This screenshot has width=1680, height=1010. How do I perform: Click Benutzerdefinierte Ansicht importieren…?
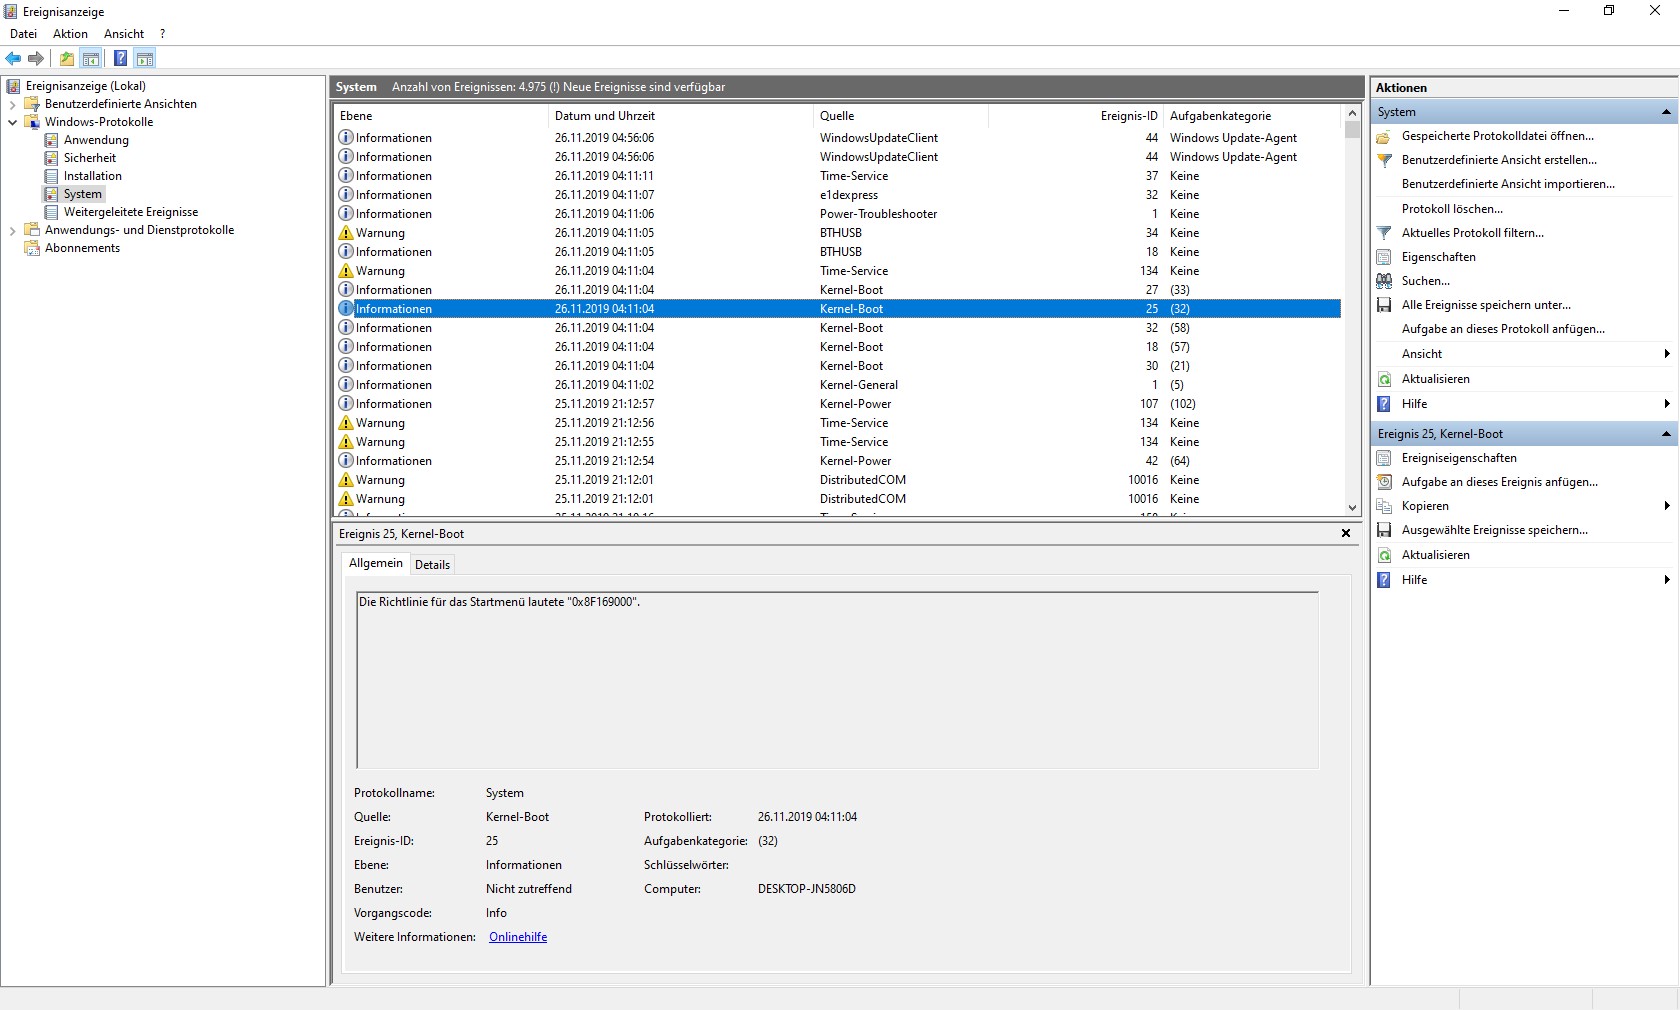pyautogui.click(x=1508, y=184)
